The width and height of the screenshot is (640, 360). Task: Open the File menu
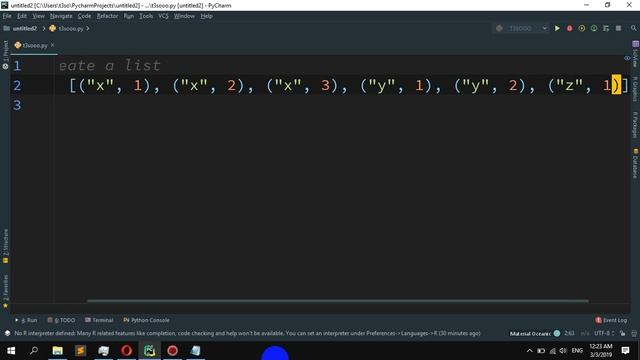click(7, 16)
